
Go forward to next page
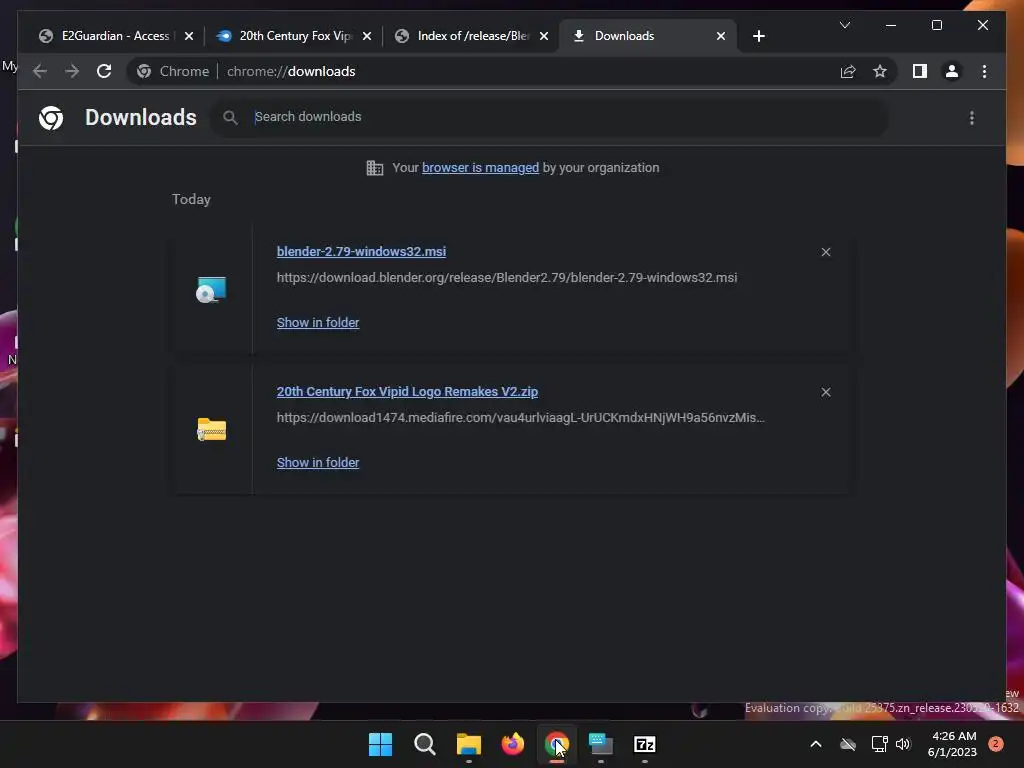click(x=72, y=71)
